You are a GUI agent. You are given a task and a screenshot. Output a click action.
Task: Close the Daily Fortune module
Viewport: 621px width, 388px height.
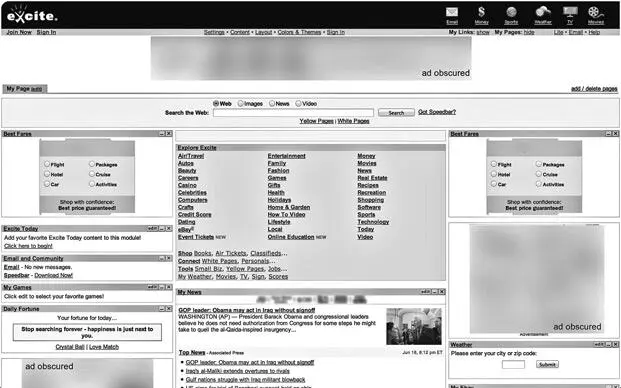click(x=169, y=308)
